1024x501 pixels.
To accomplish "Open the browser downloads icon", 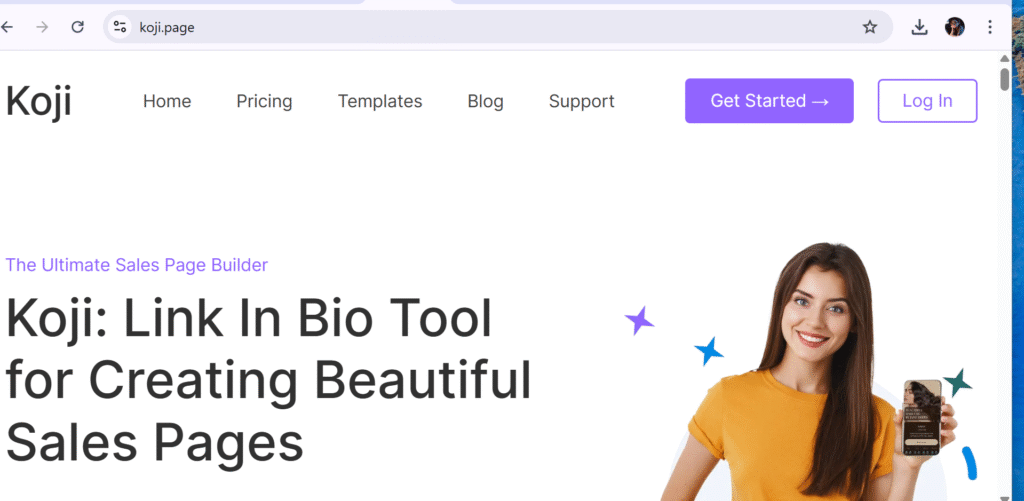I will (x=919, y=27).
